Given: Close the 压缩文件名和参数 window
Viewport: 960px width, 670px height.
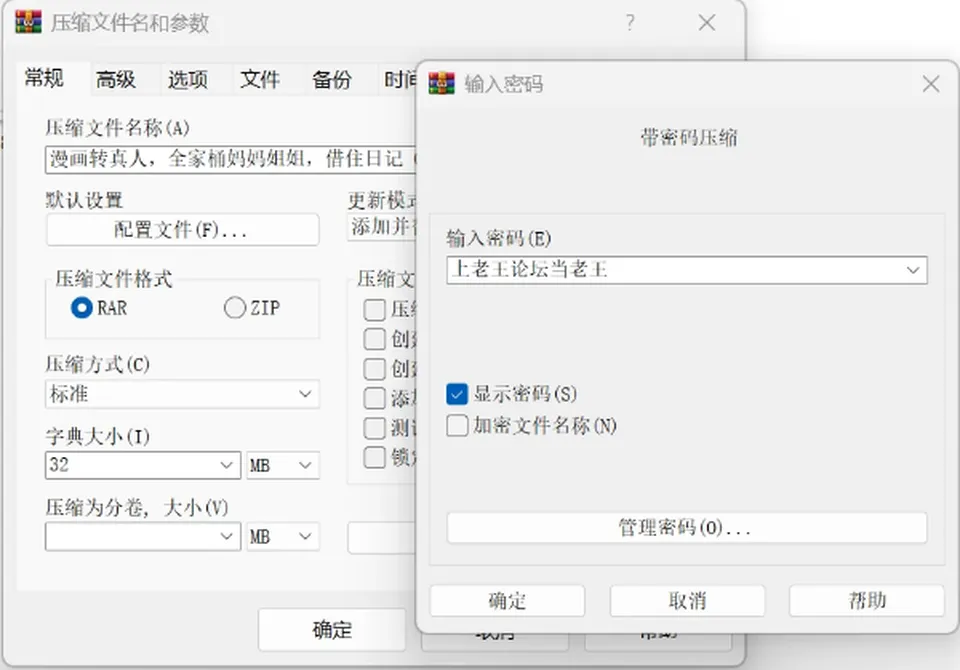Looking at the screenshot, I should tap(707, 23).
